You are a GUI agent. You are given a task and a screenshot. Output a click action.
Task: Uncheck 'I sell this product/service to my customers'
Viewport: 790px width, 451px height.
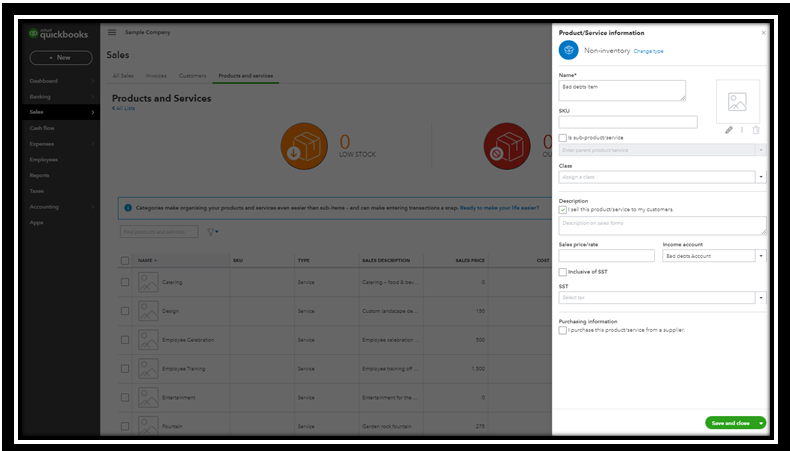click(x=563, y=210)
